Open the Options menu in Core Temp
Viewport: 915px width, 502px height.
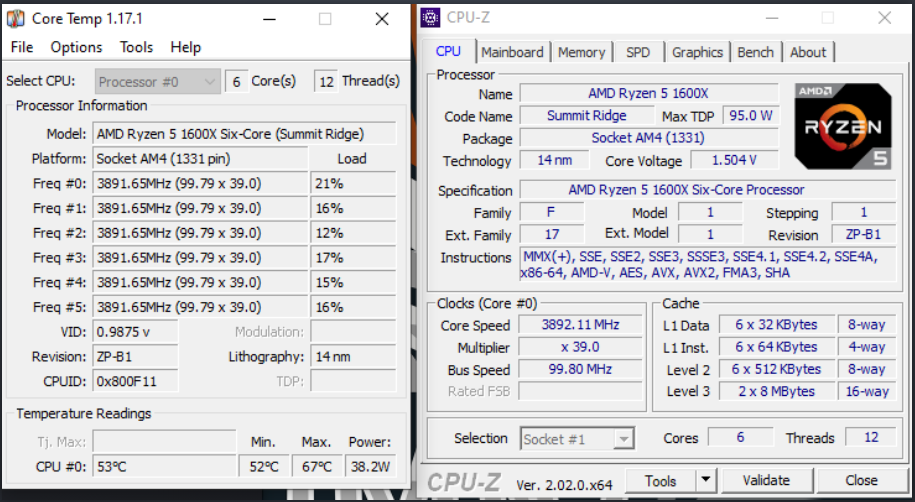(x=76, y=47)
